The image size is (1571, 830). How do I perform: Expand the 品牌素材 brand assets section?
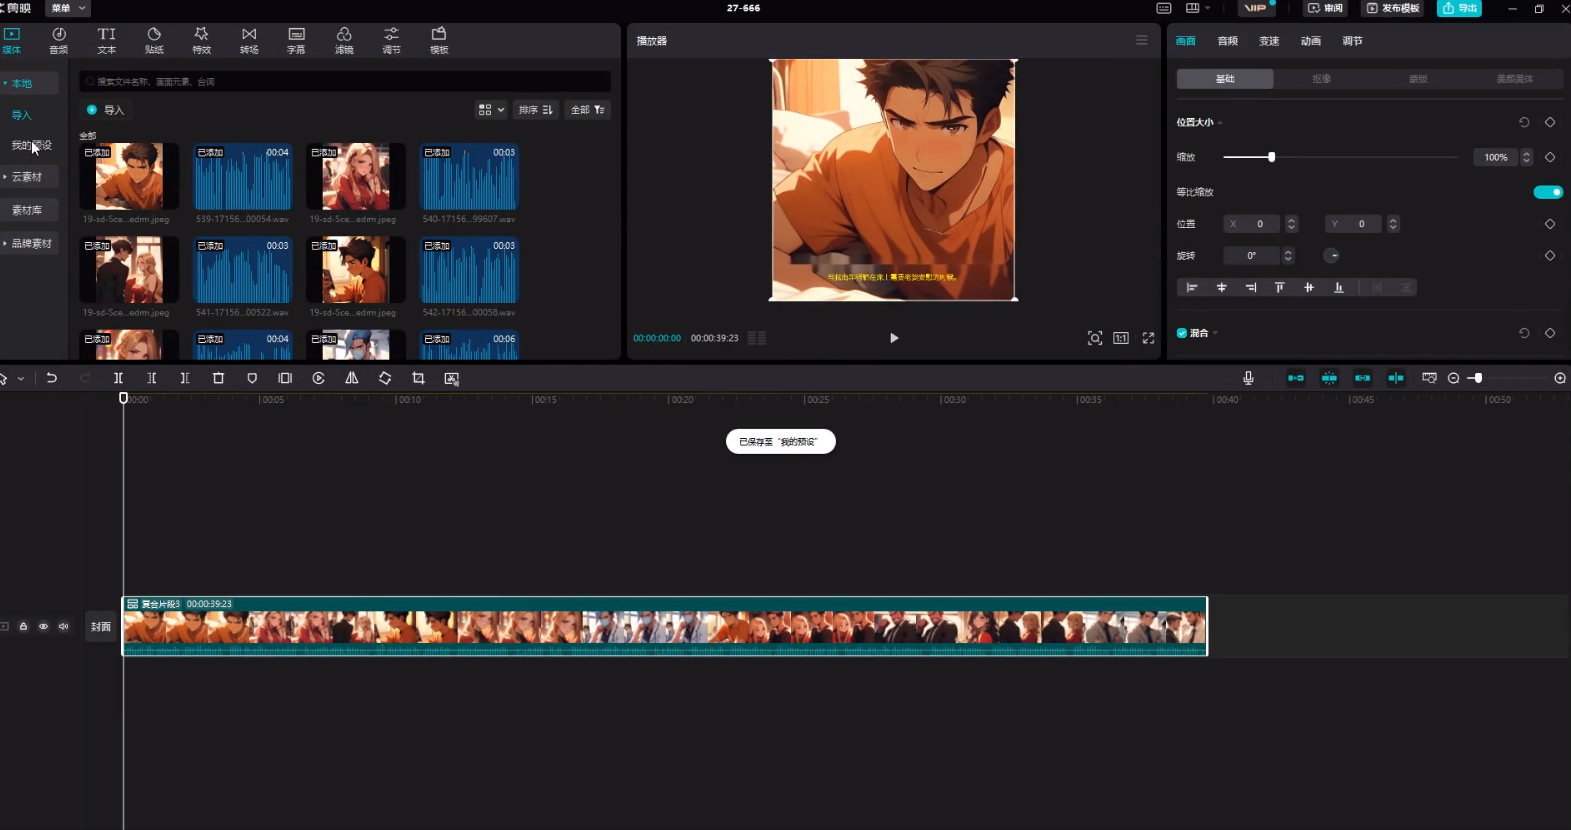(5, 243)
